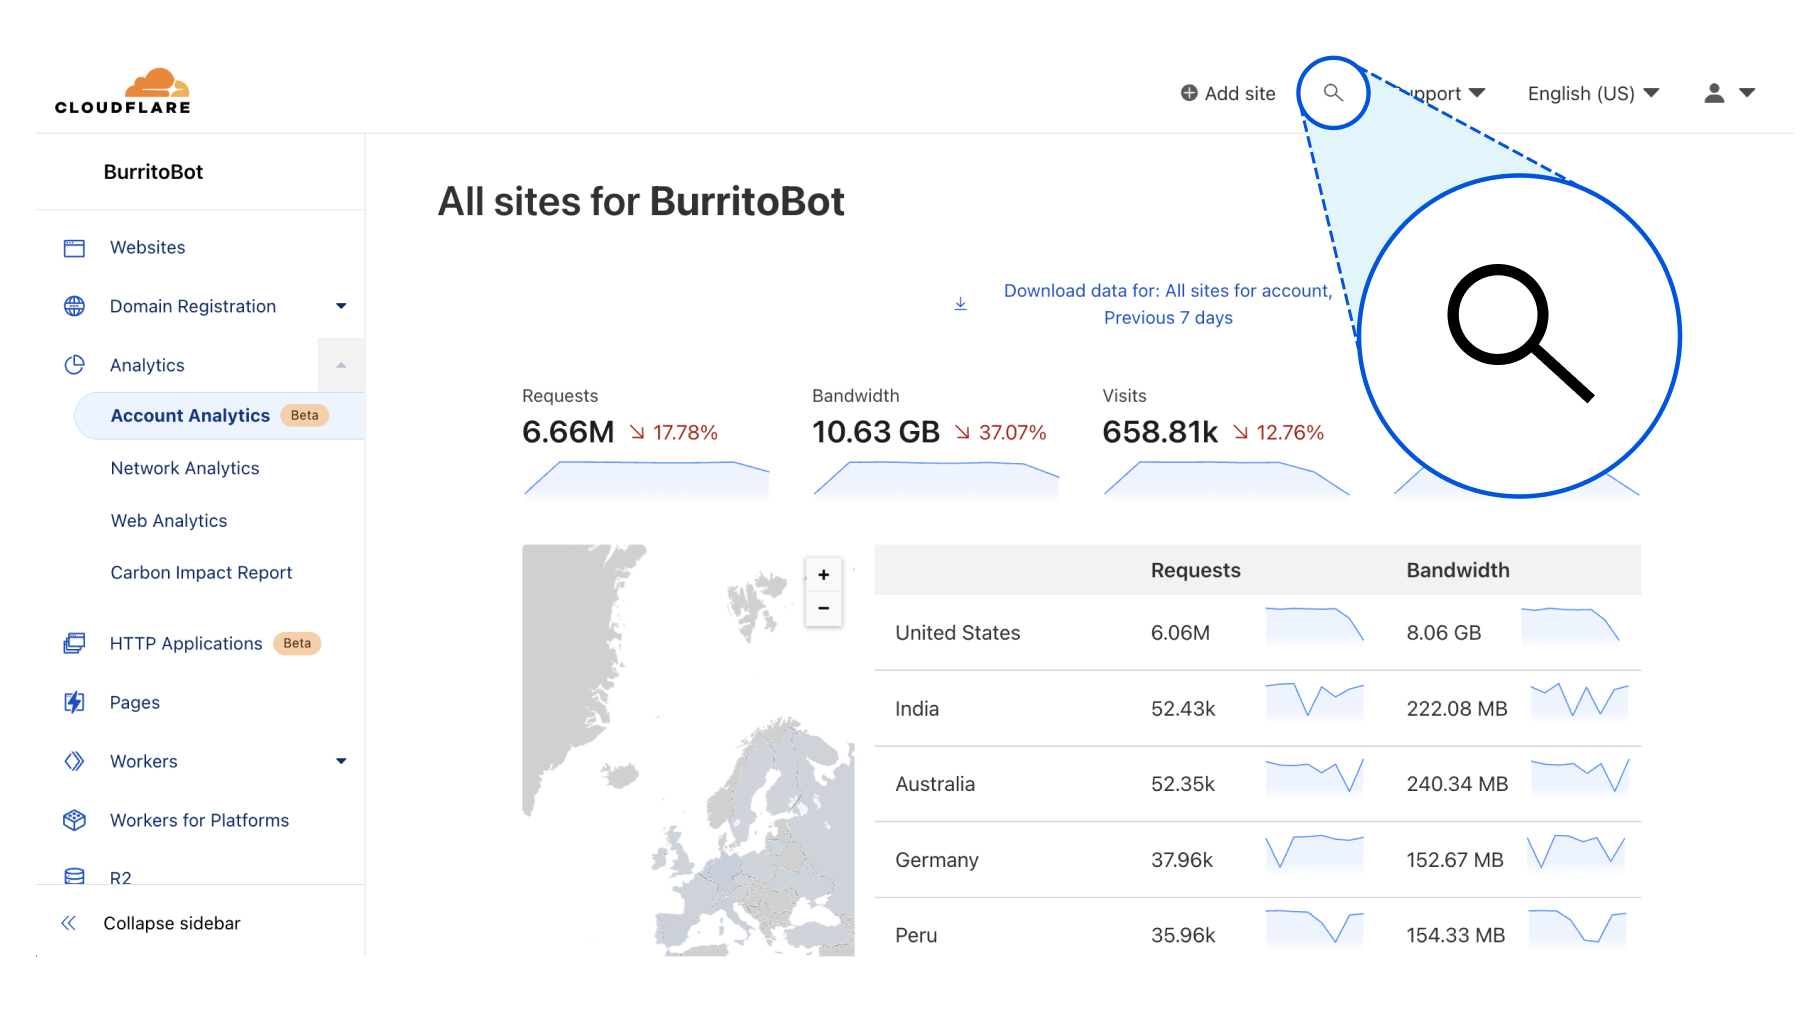Click the Visits sparkline chart under 658.81k
1801x1013 pixels.
pos(1226,477)
